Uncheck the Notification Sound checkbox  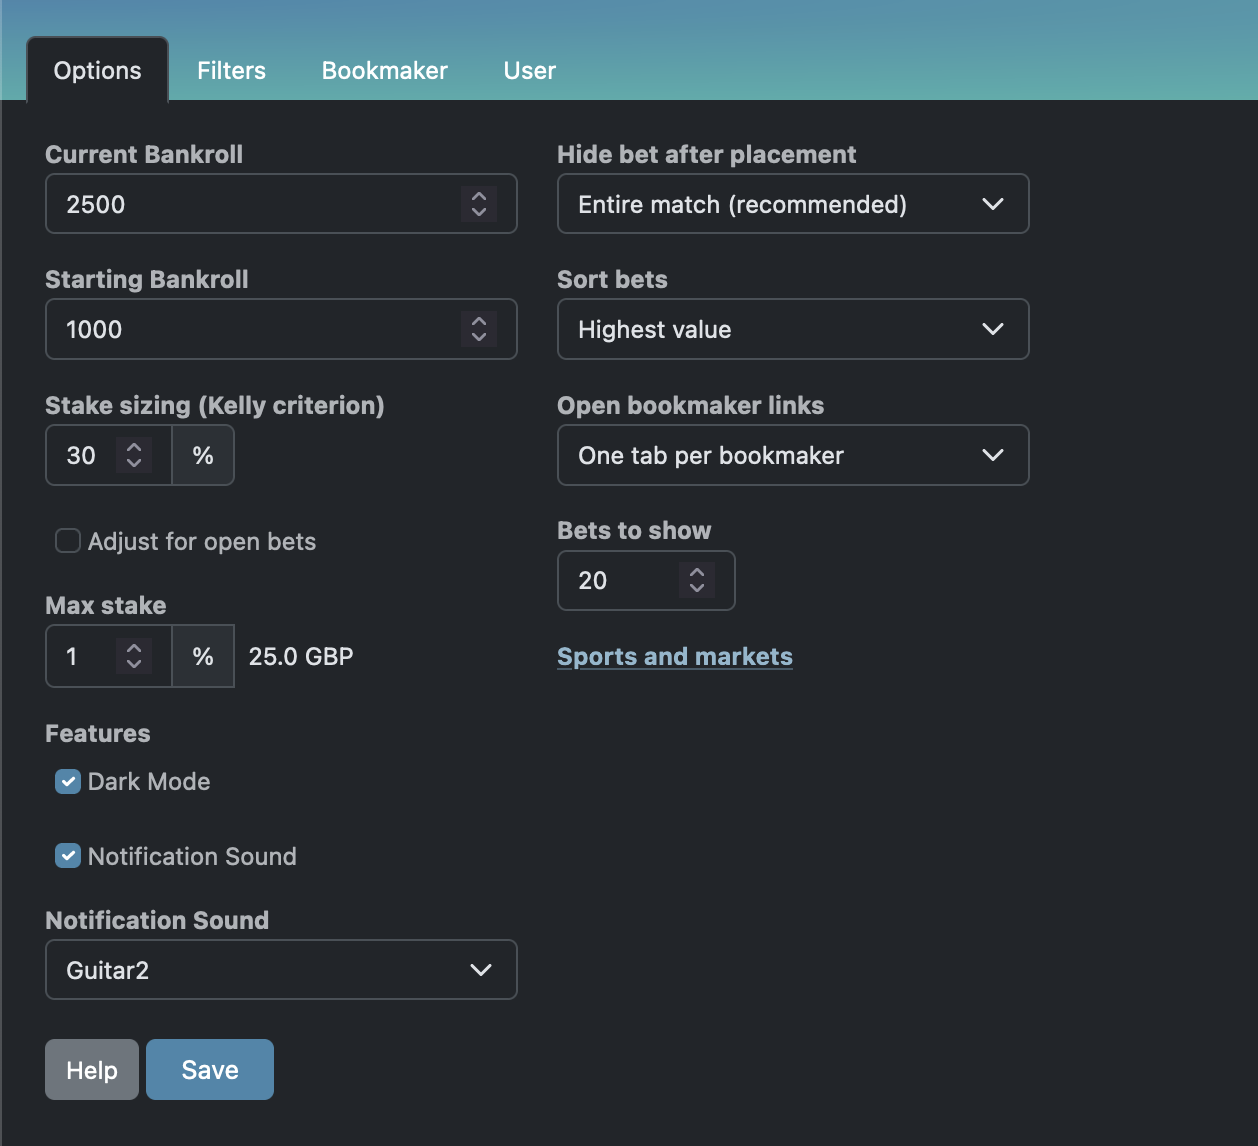click(x=68, y=856)
